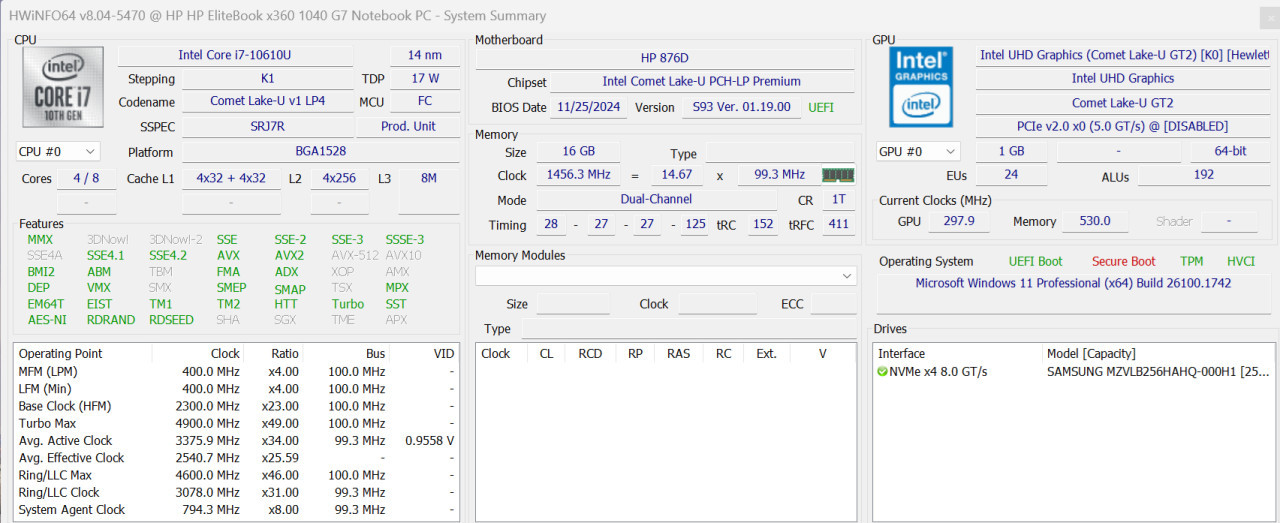The height and width of the screenshot is (523, 1280).
Task: Select the Intel Core i7-10610U name field
Action: tap(235, 55)
